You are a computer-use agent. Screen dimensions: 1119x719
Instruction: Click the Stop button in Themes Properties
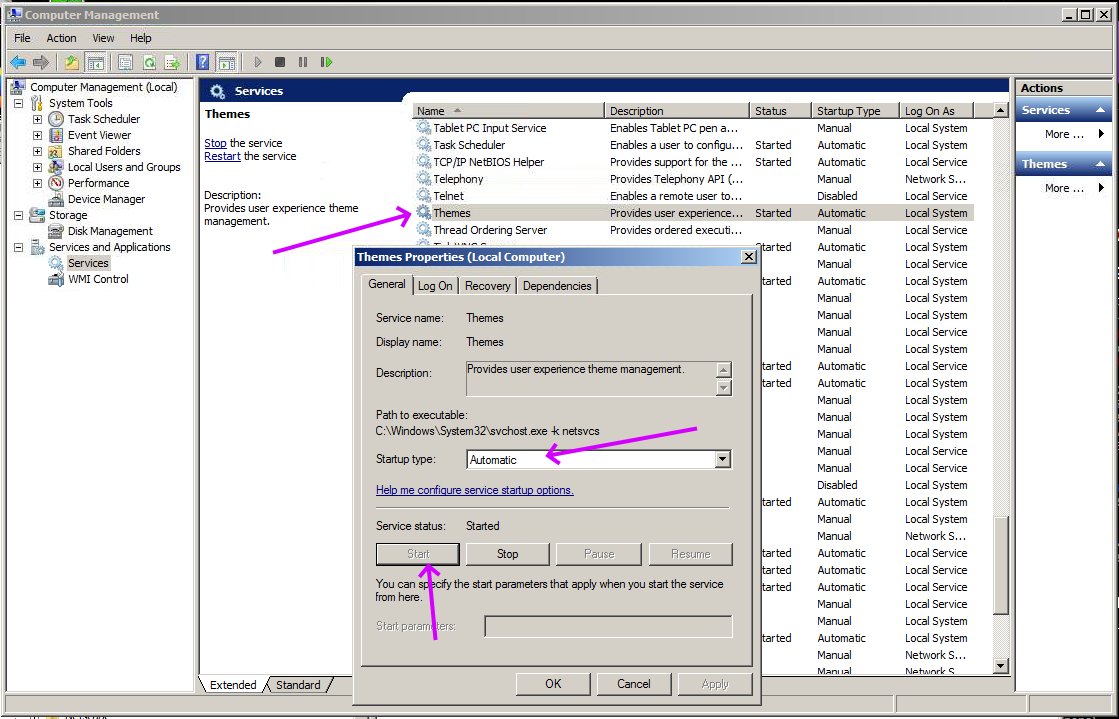[x=507, y=554]
